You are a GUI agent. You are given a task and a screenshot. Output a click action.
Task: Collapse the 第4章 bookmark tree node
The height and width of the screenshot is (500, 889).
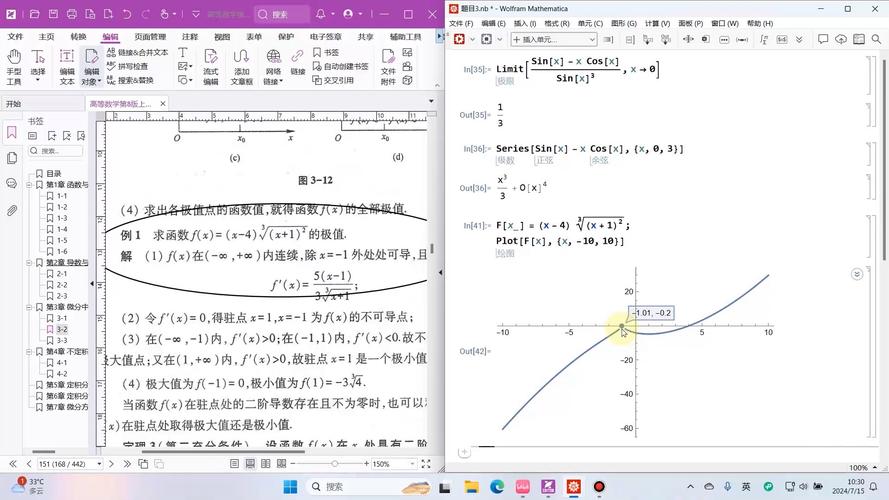pyautogui.click(x=29, y=351)
